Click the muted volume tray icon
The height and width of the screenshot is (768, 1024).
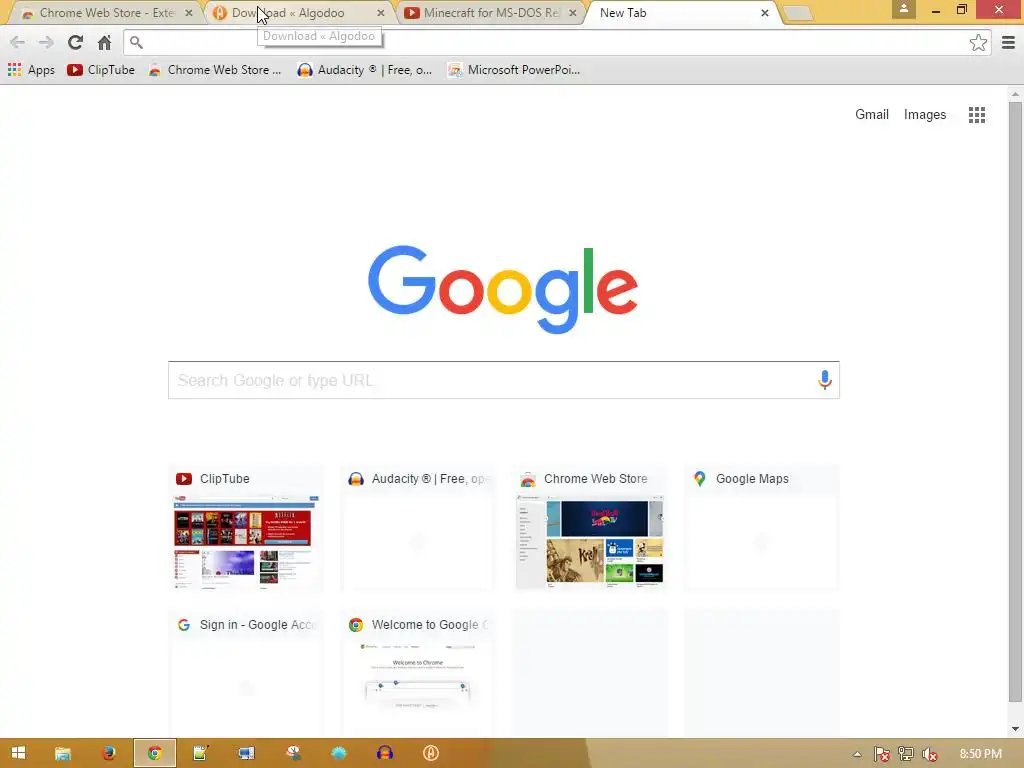(930, 754)
